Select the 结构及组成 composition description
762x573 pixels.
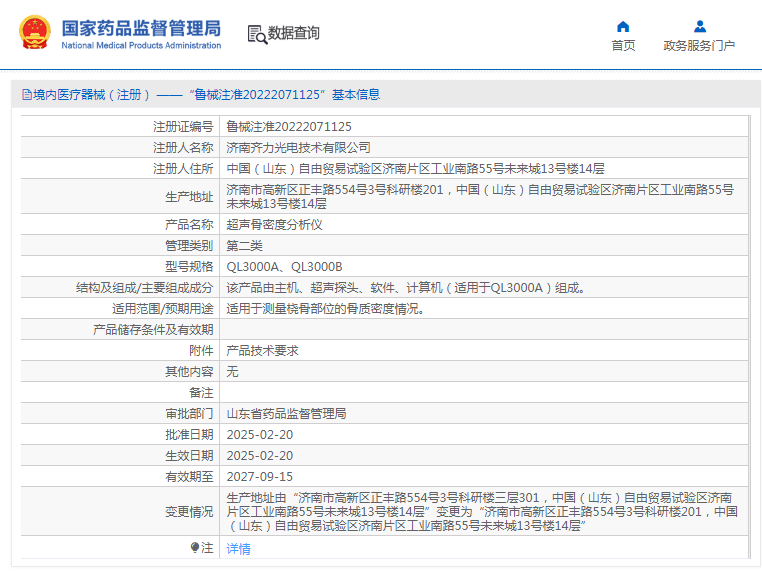[x=406, y=288]
